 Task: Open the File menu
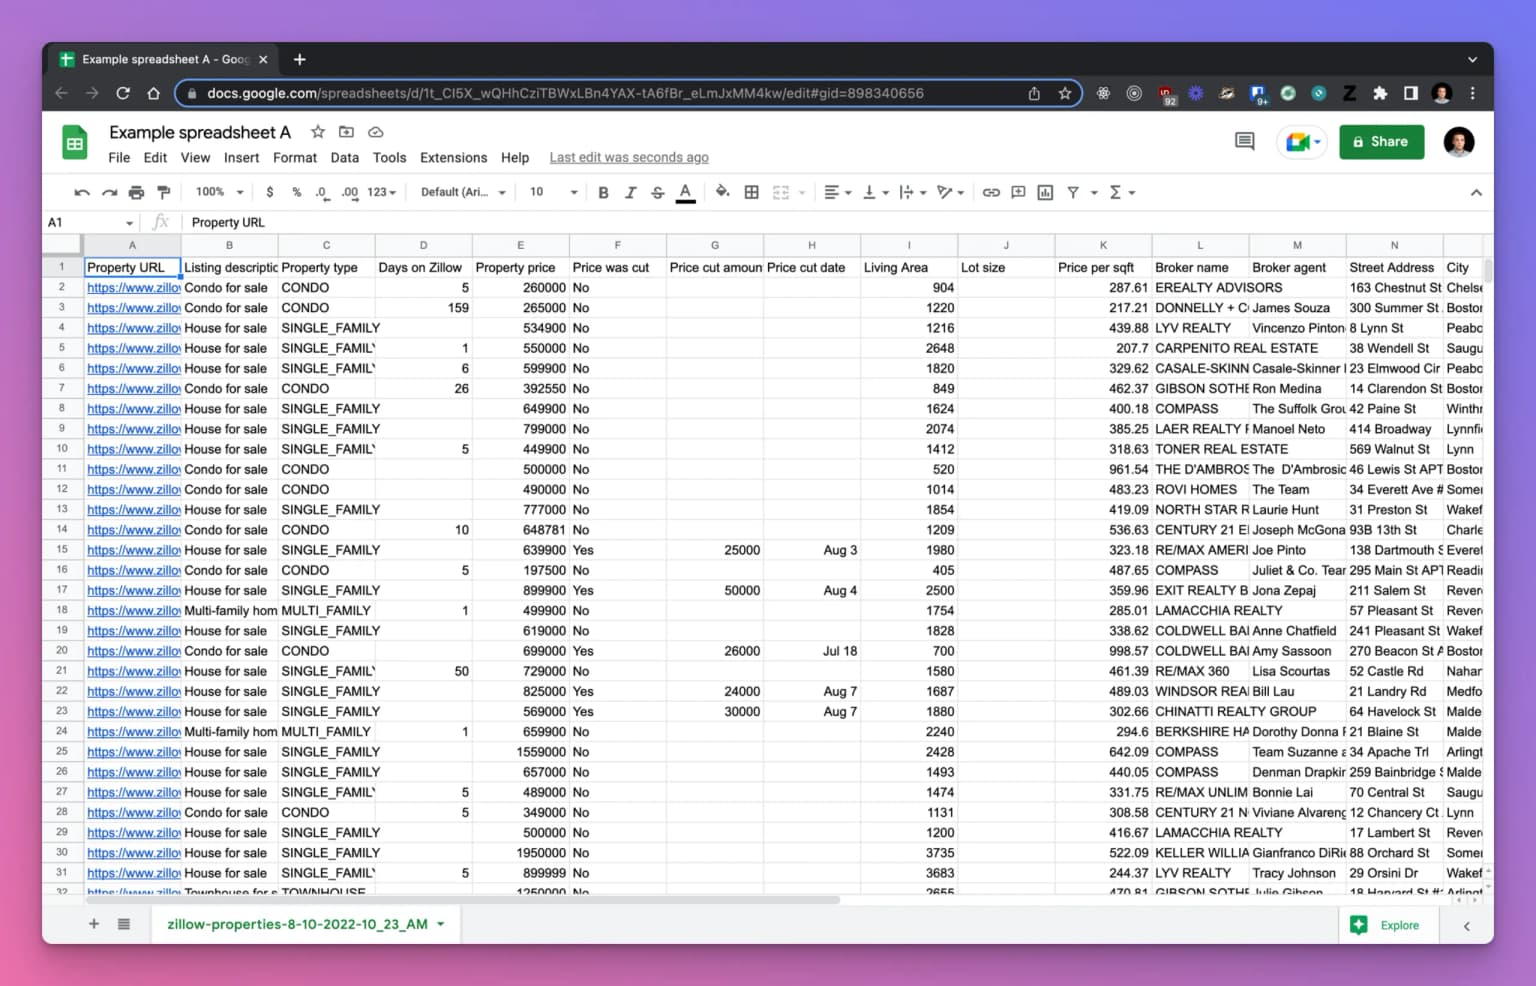(119, 158)
